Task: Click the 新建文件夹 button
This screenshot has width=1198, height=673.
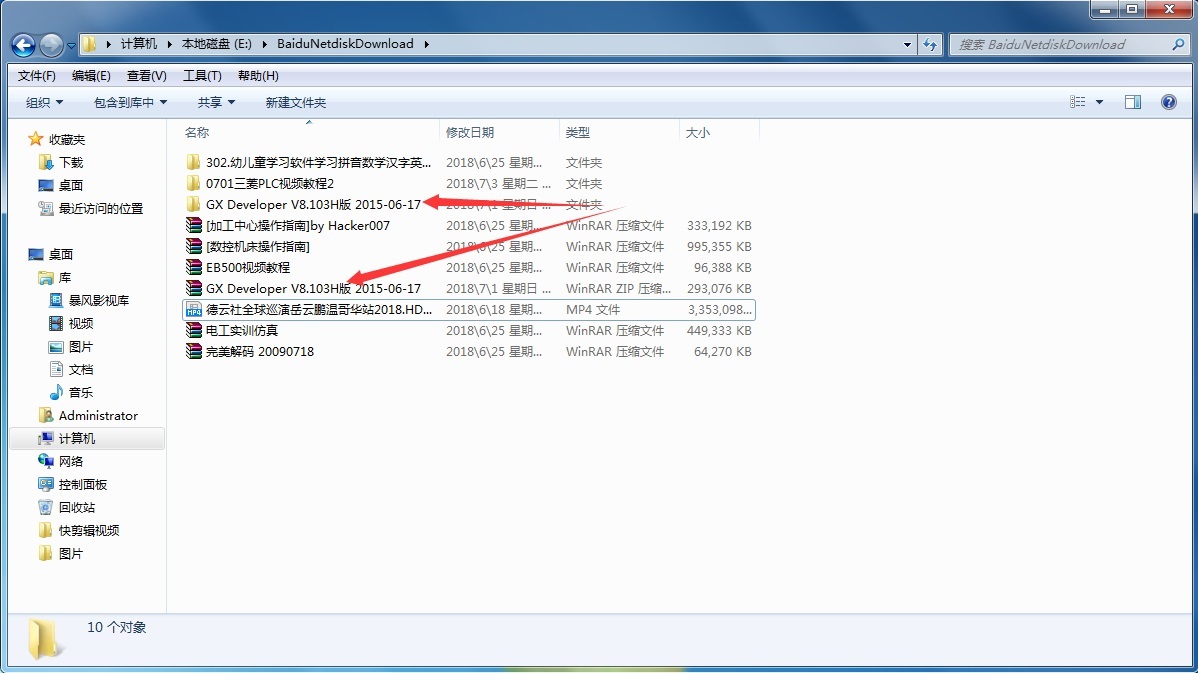Action: point(294,101)
